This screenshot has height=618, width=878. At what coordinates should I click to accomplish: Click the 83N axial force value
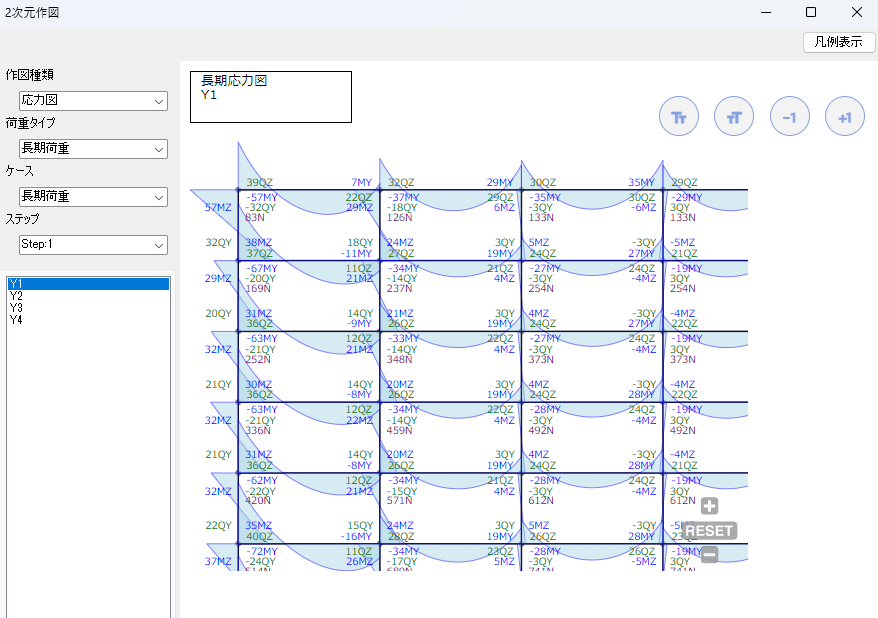[x=255, y=217]
